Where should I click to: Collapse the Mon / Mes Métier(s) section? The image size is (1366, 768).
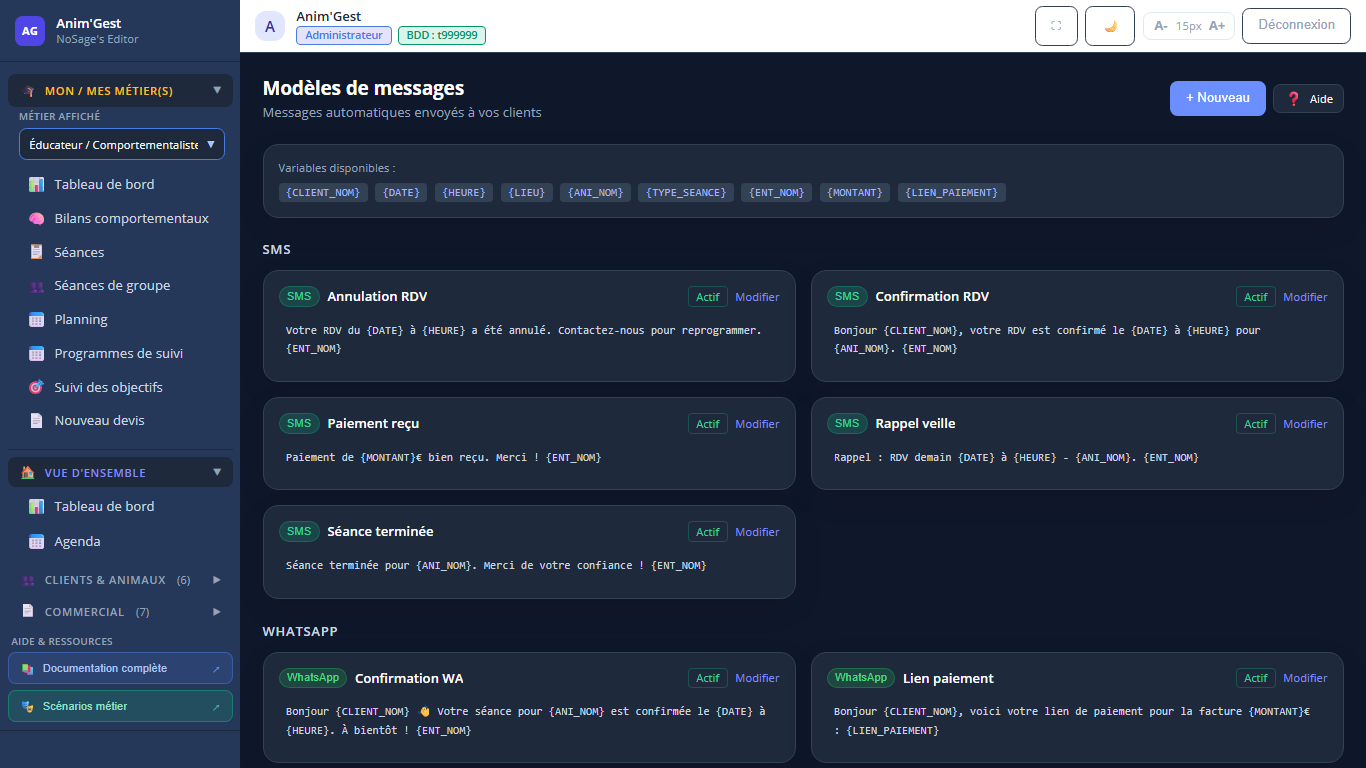tap(120, 91)
